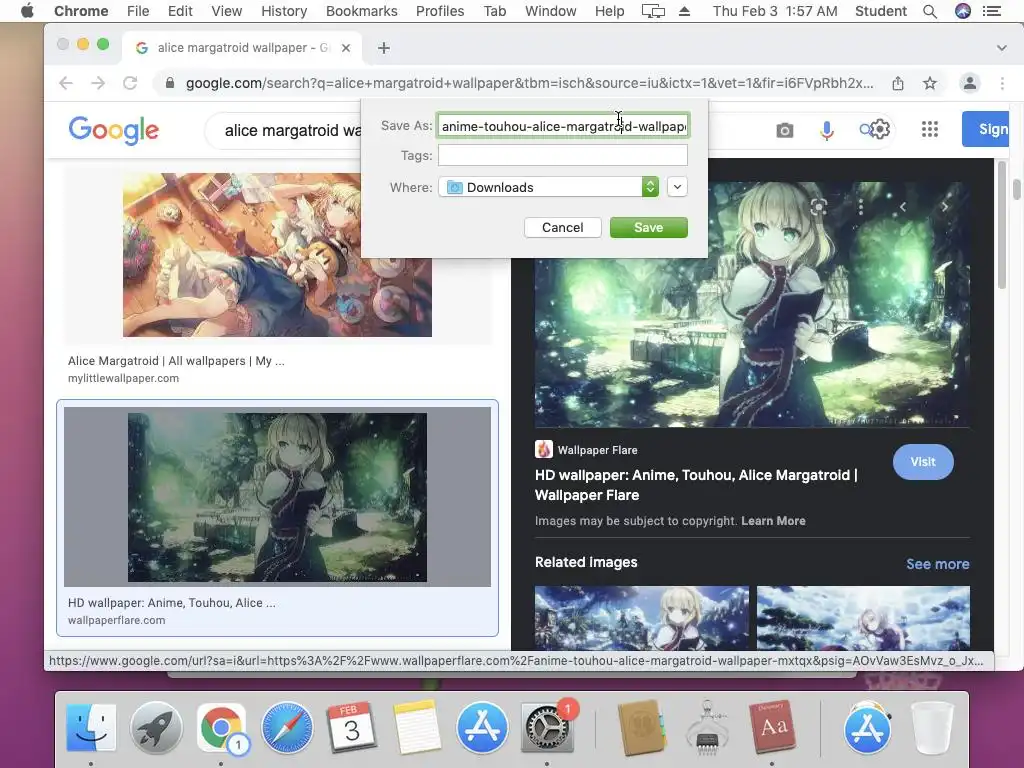
Task: Close the alice margatroid wallpaper tab
Action: (x=346, y=48)
